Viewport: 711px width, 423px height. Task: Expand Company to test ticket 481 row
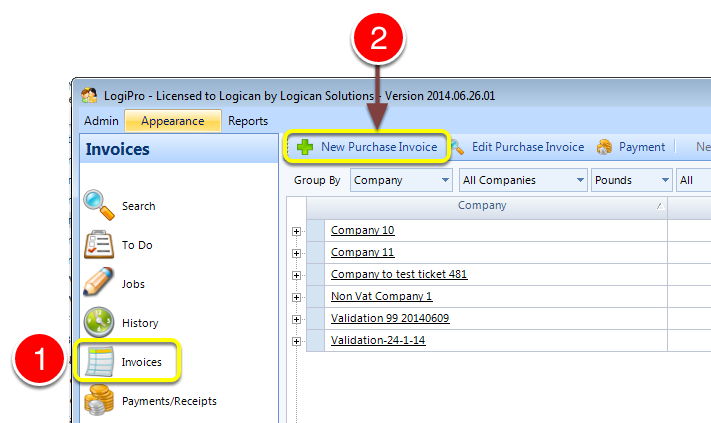297,276
